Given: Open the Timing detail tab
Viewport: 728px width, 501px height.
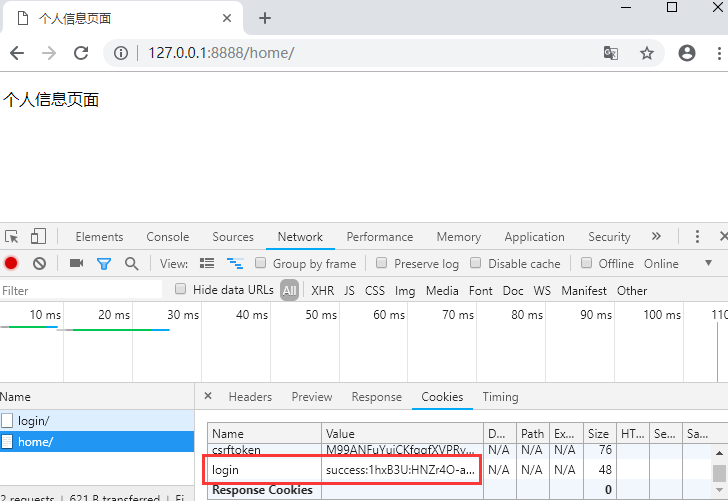Looking at the screenshot, I should 500,397.
